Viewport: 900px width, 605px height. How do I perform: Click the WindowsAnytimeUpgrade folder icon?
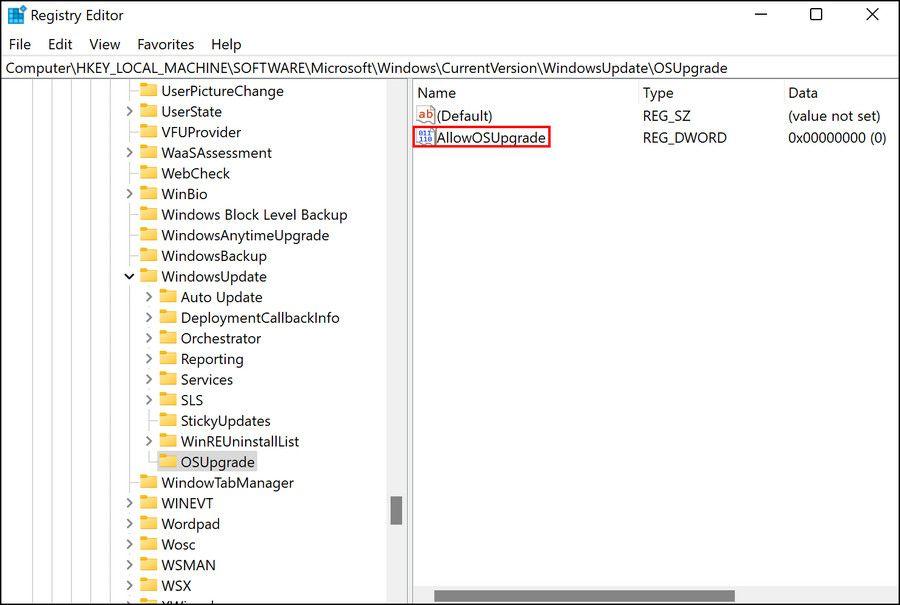pyautogui.click(x=148, y=235)
